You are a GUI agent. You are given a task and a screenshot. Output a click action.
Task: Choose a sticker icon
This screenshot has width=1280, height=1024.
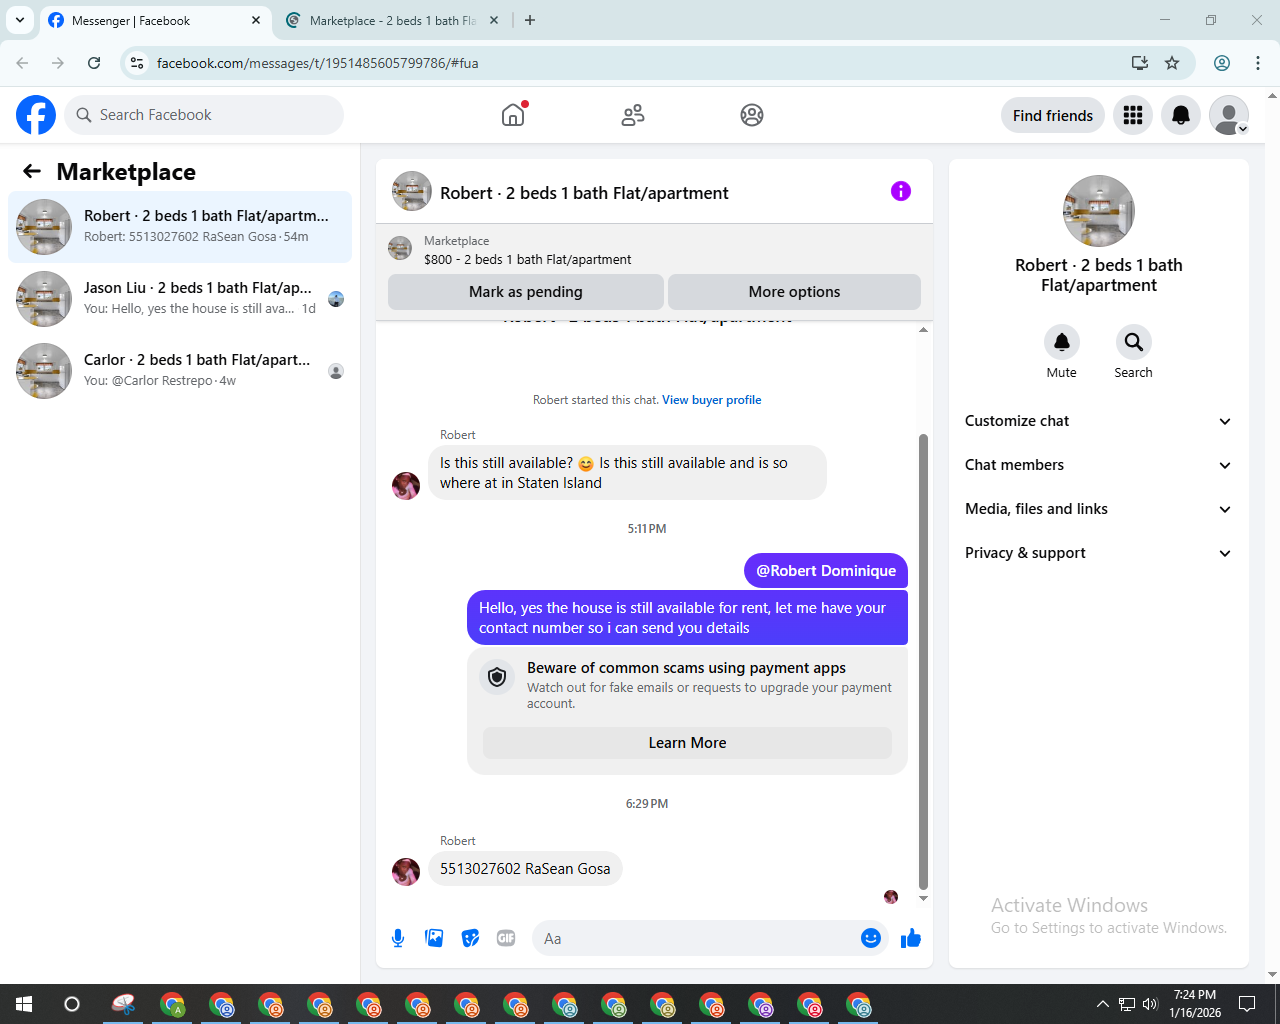[x=470, y=938]
